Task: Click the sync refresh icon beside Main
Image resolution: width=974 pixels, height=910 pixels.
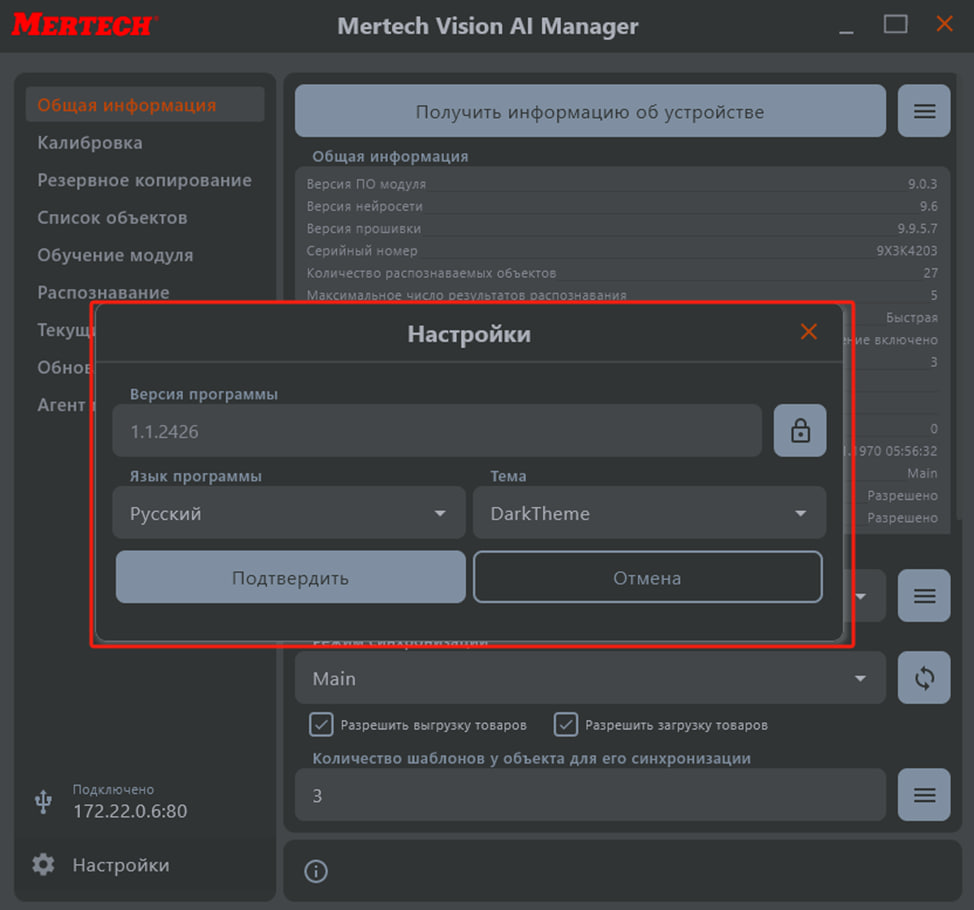Action: pyautogui.click(x=924, y=678)
